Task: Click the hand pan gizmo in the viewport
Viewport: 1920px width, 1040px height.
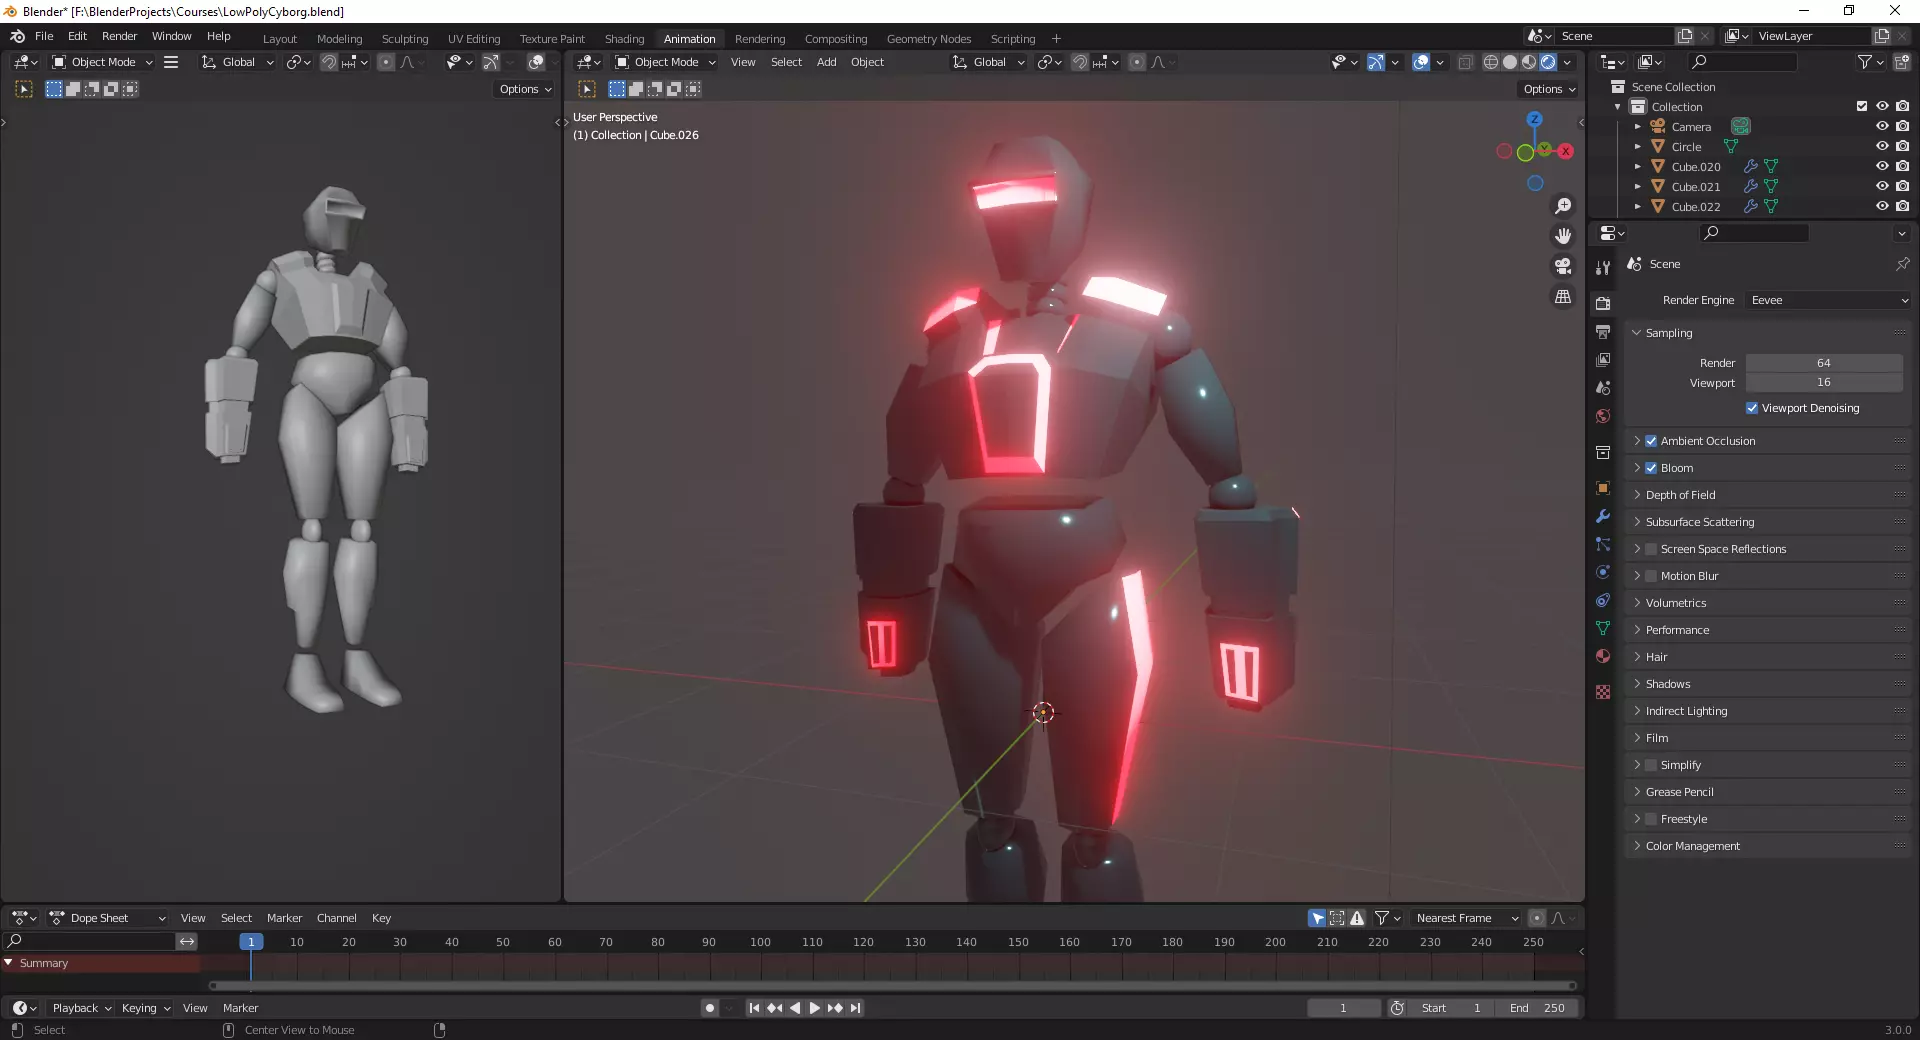Action: pos(1563,236)
